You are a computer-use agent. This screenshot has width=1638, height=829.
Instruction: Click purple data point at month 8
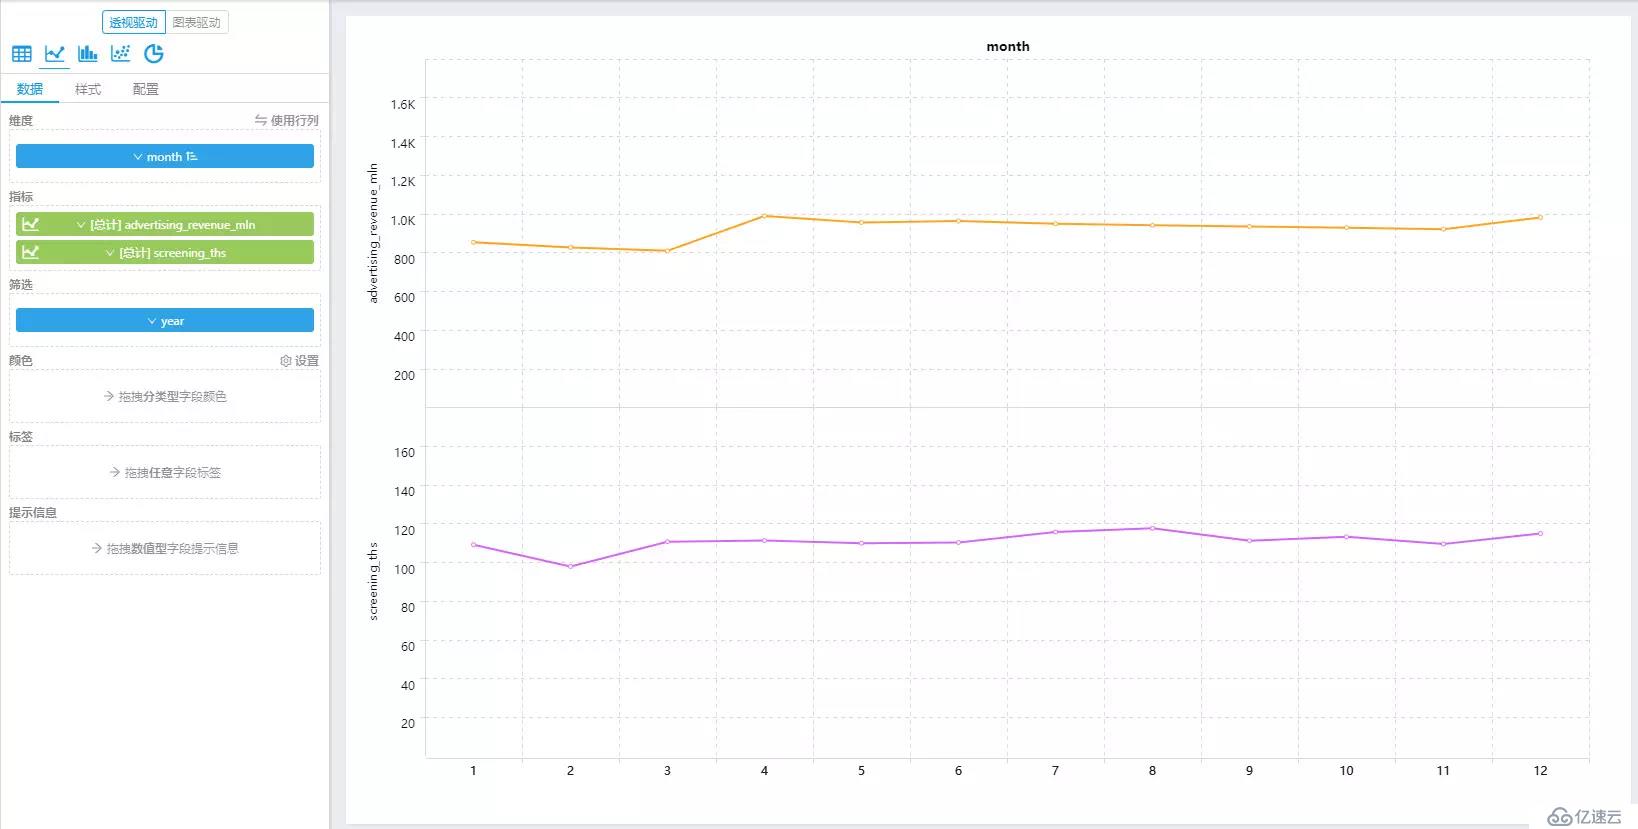[1152, 528]
